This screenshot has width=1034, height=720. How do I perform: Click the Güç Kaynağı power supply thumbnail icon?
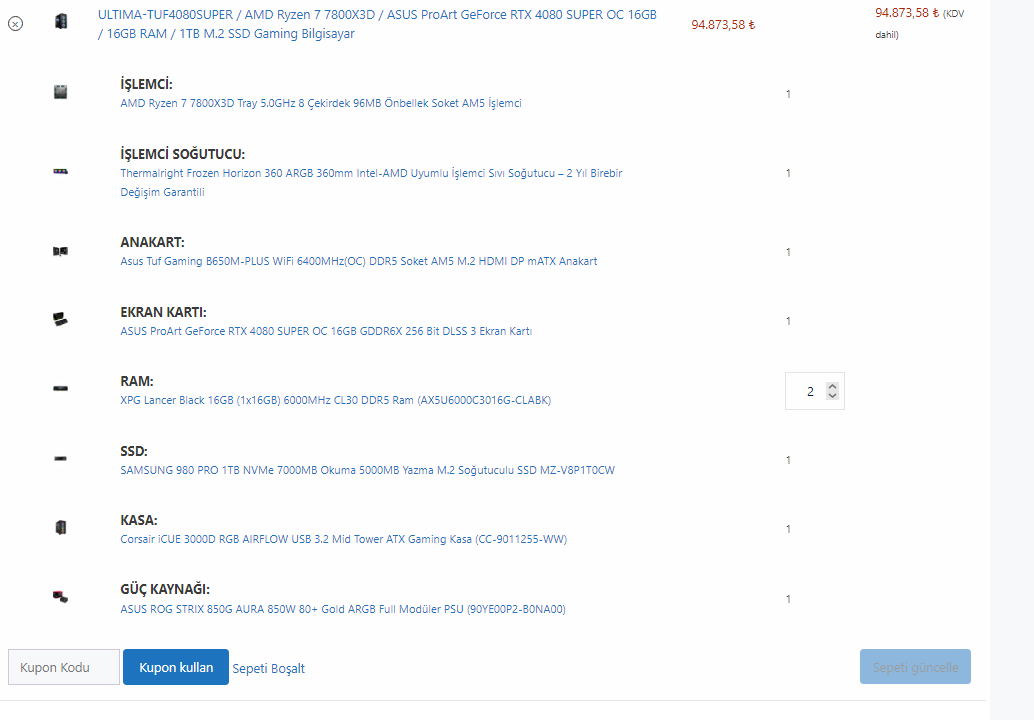(x=61, y=597)
